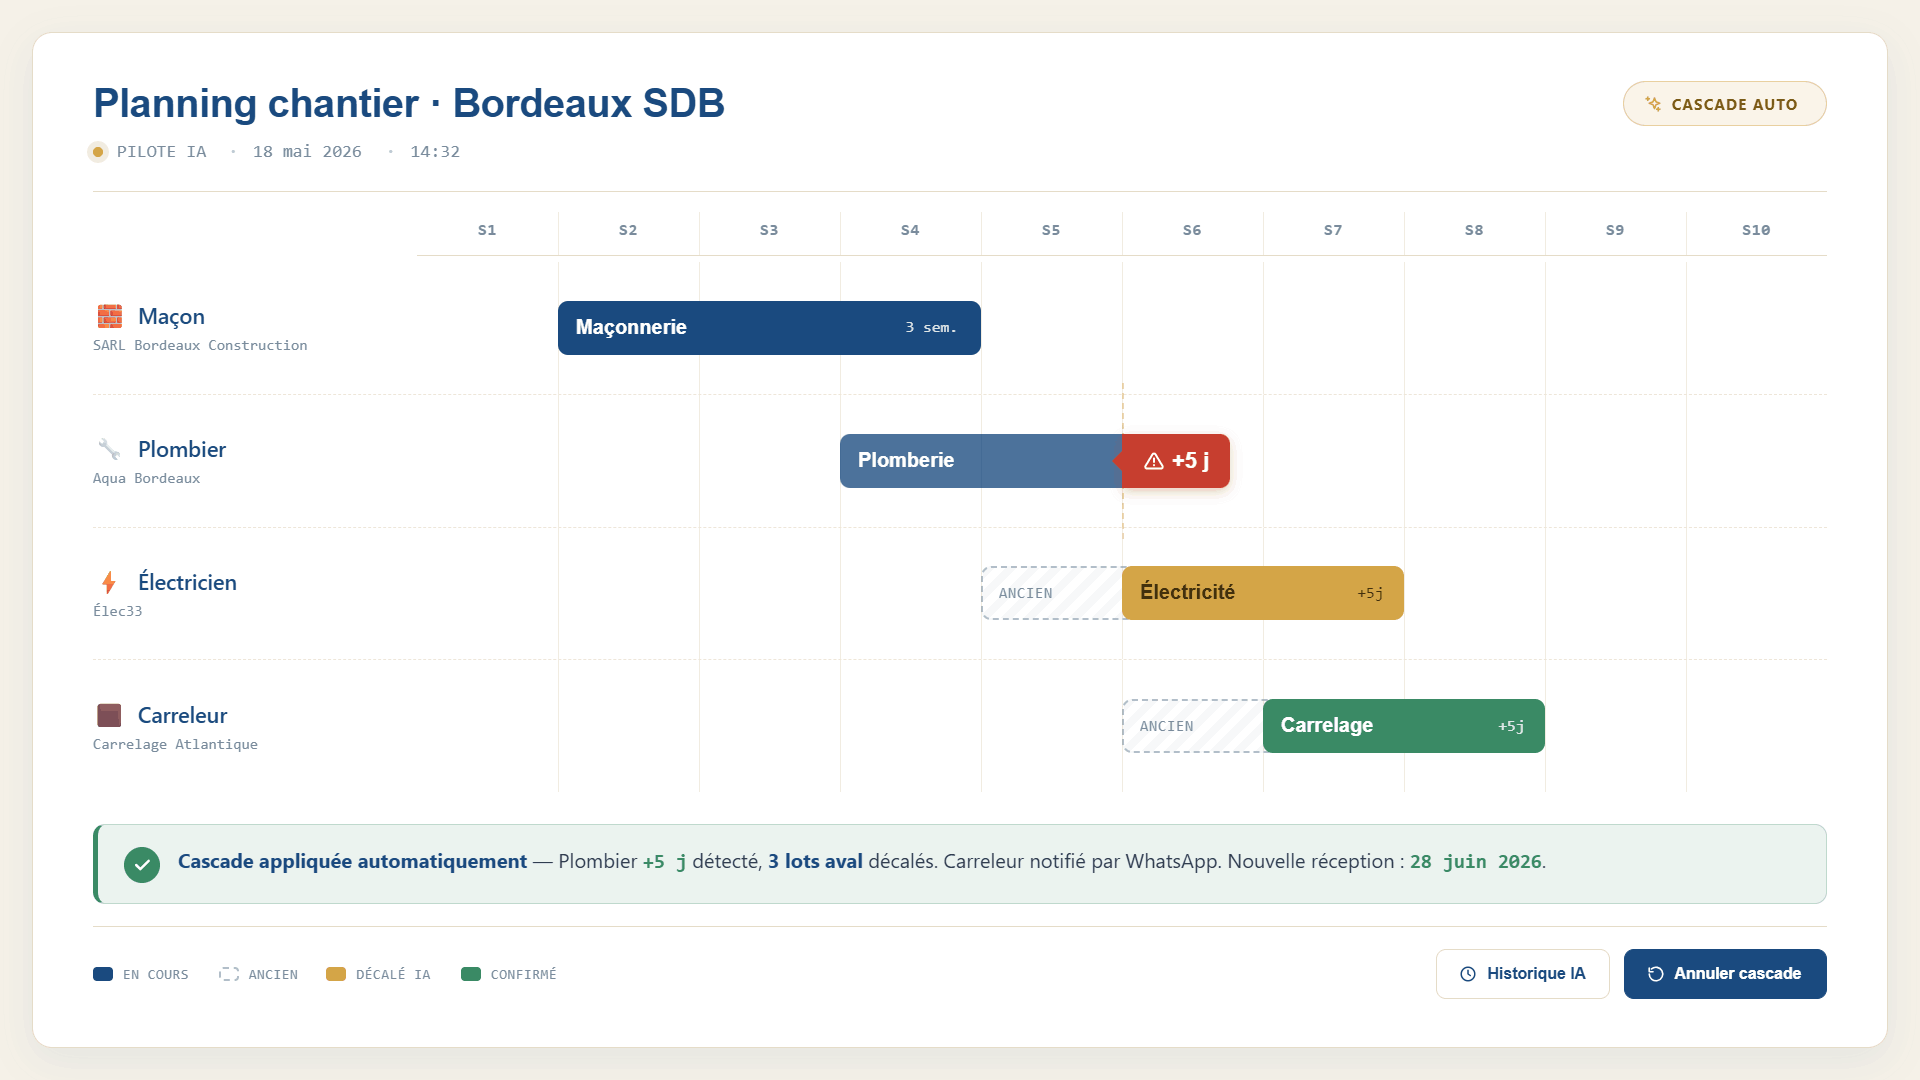Click the brick icon beside Maçon
The image size is (1920, 1080).
(x=110, y=316)
